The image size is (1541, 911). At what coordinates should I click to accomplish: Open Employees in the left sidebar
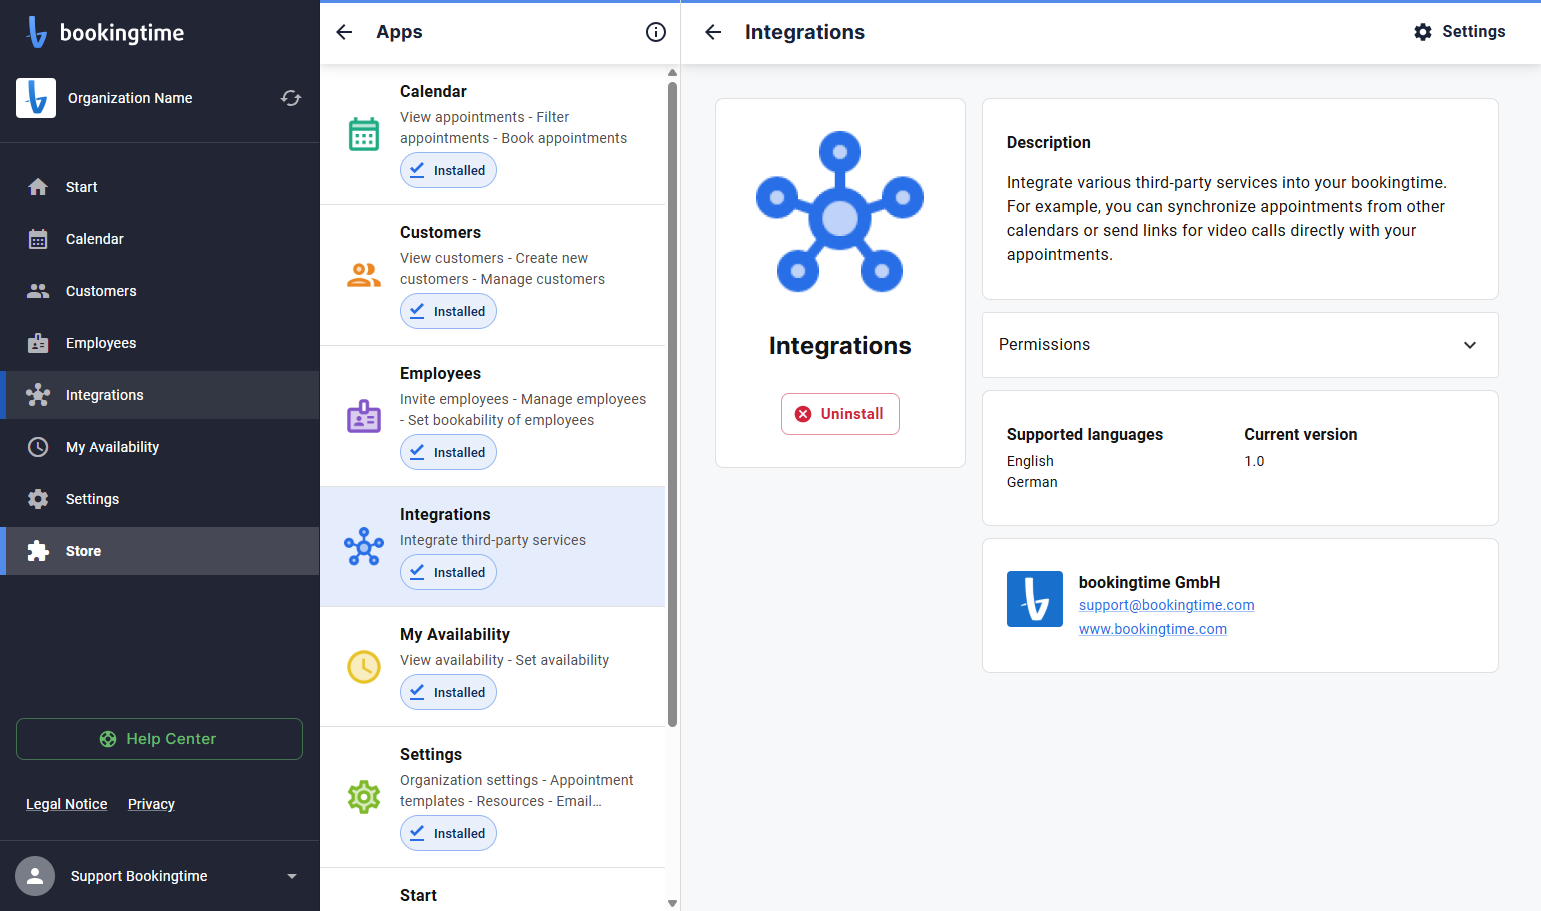pos(160,343)
